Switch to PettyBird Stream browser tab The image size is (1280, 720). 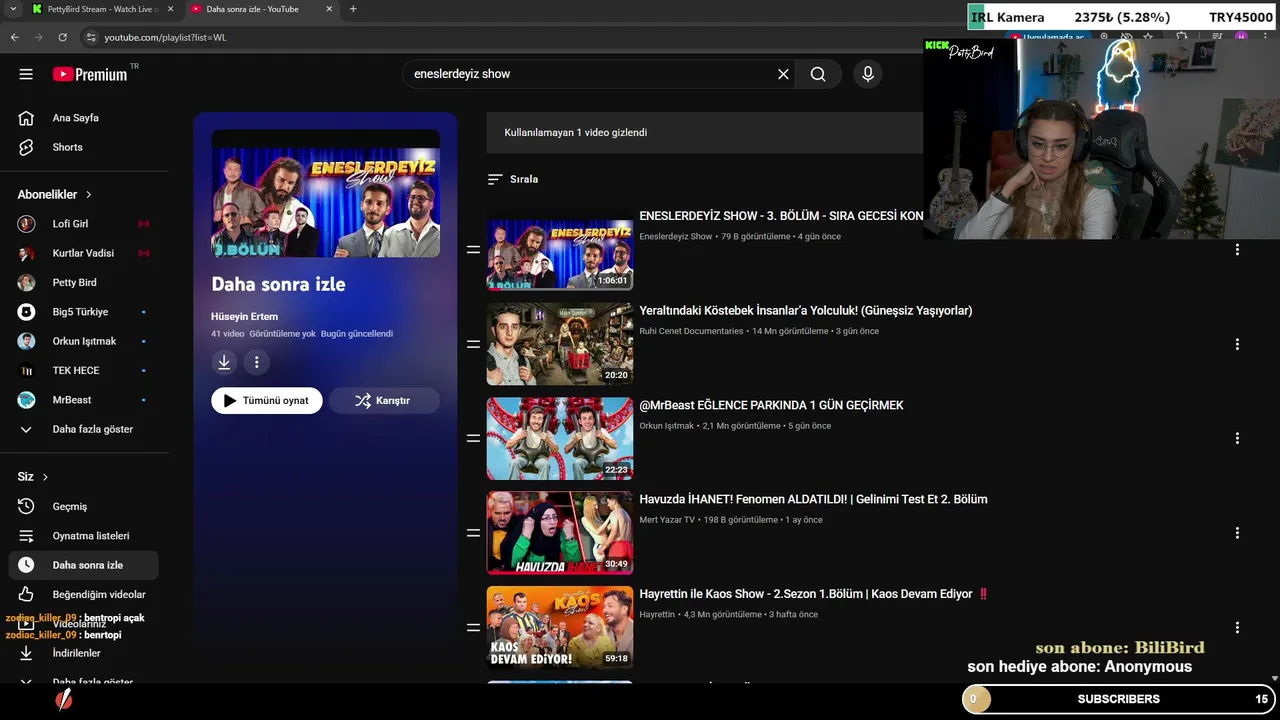[x=101, y=9]
